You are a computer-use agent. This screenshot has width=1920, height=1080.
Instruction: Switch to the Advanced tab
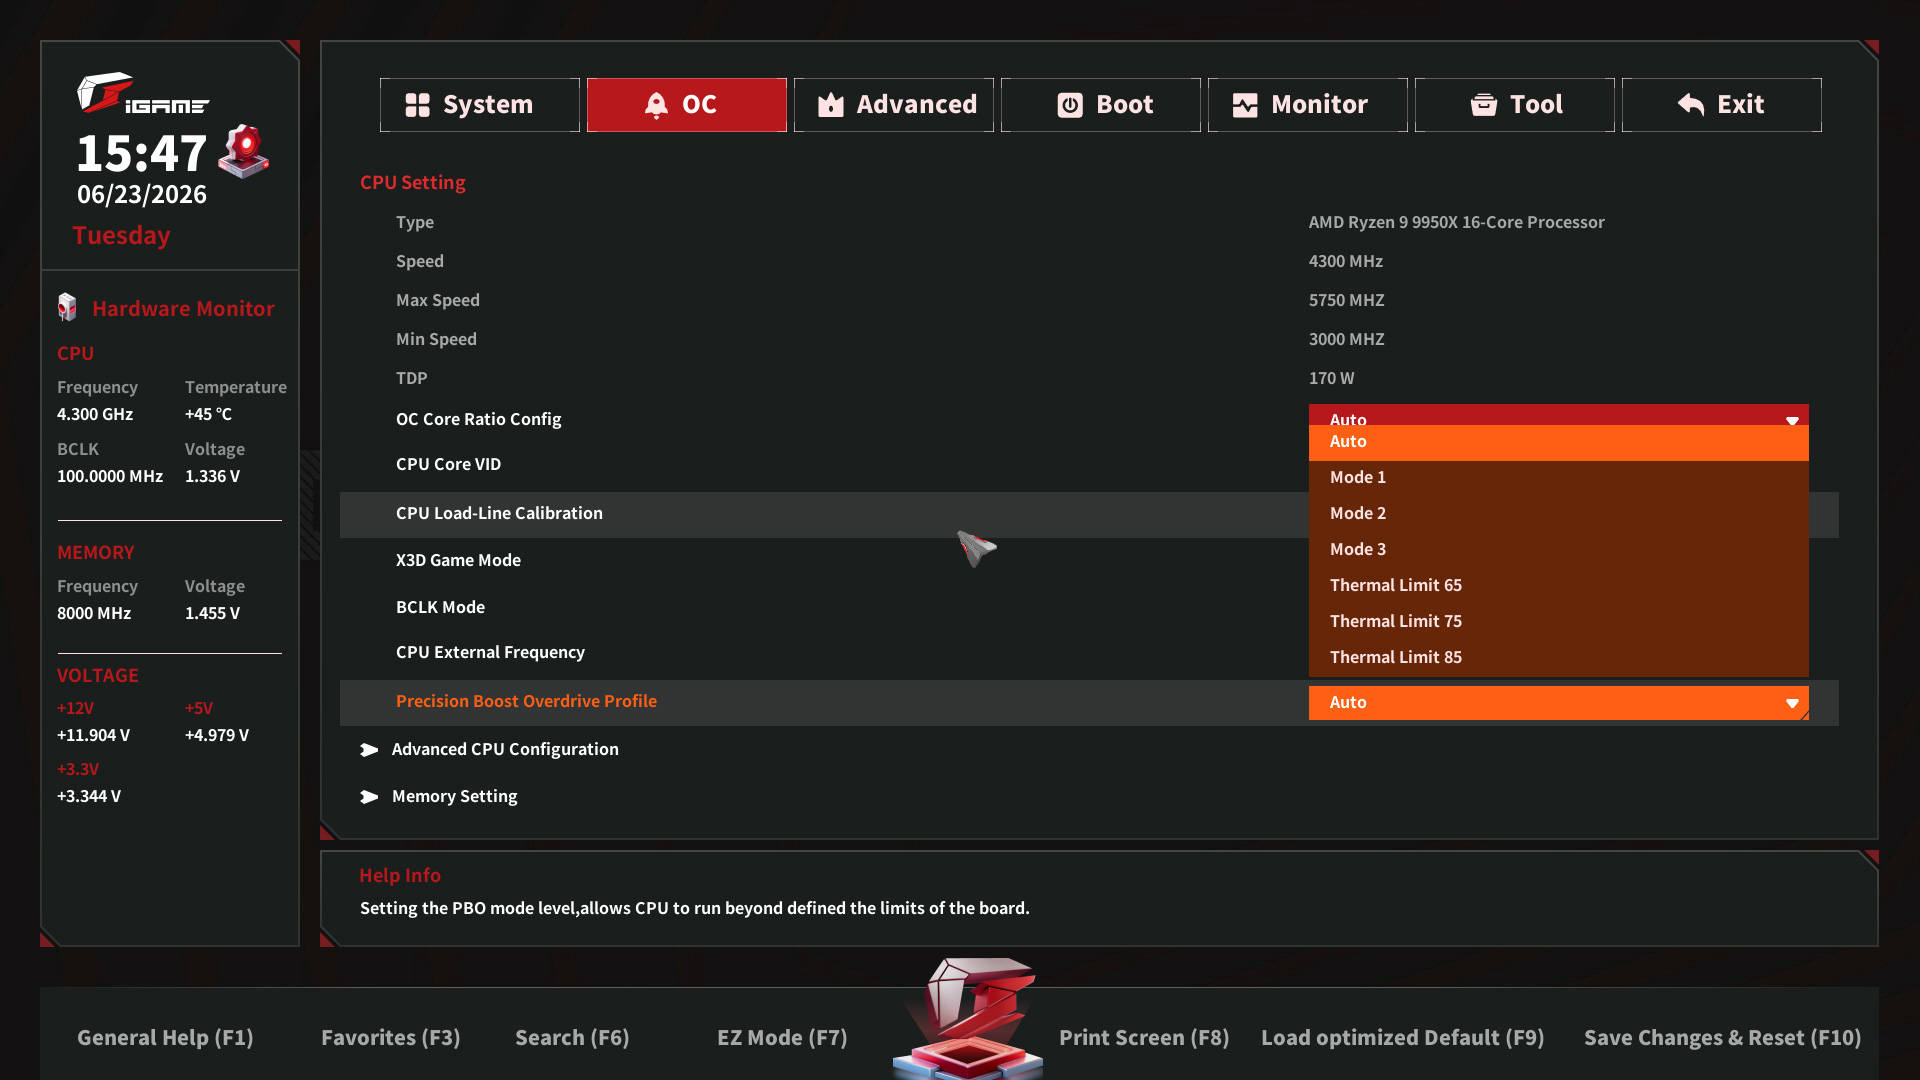(x=894, y=105)
